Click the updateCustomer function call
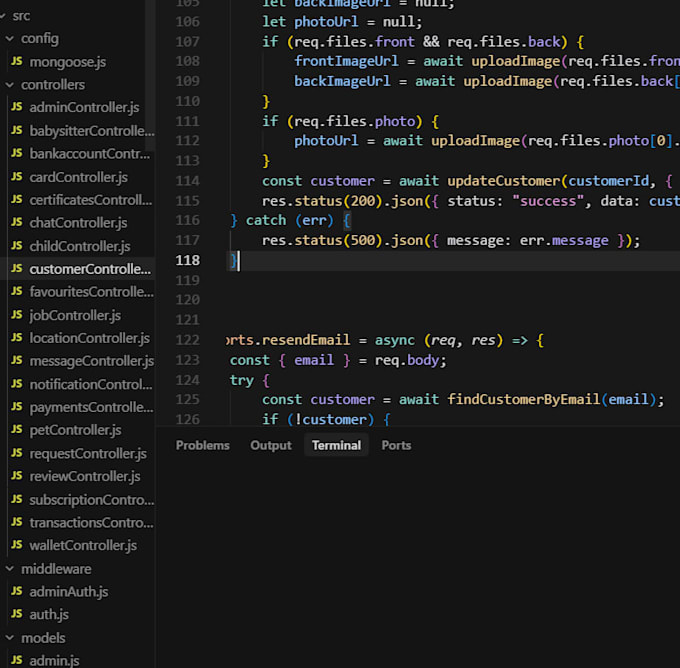Image resolution: width=680 pixels, height=668 pixels. click(503, 181)
